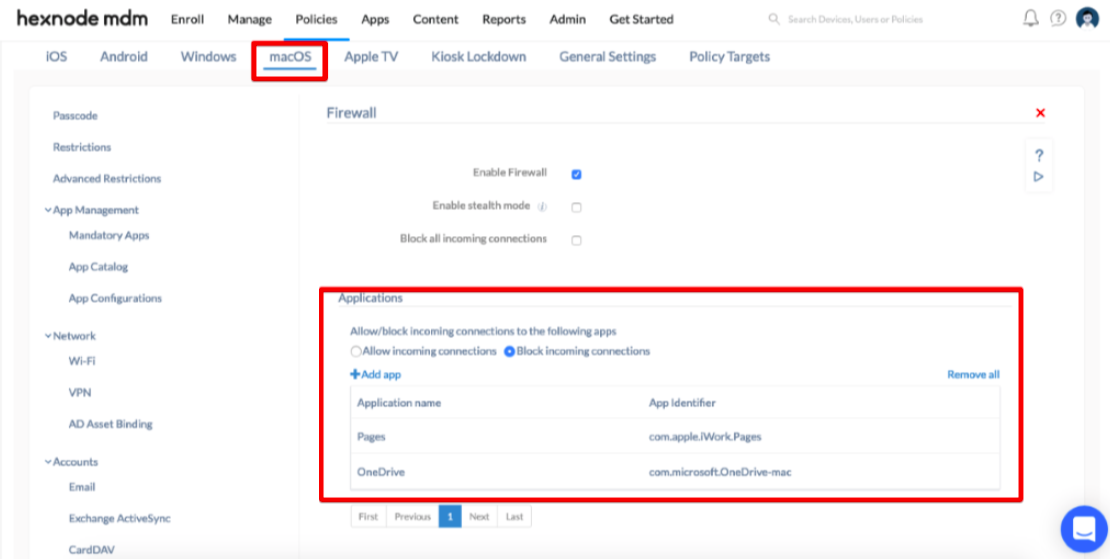Open the Get Started menu
The width and height of the screenshot is (1110, 559).
[x=641, y=19]
